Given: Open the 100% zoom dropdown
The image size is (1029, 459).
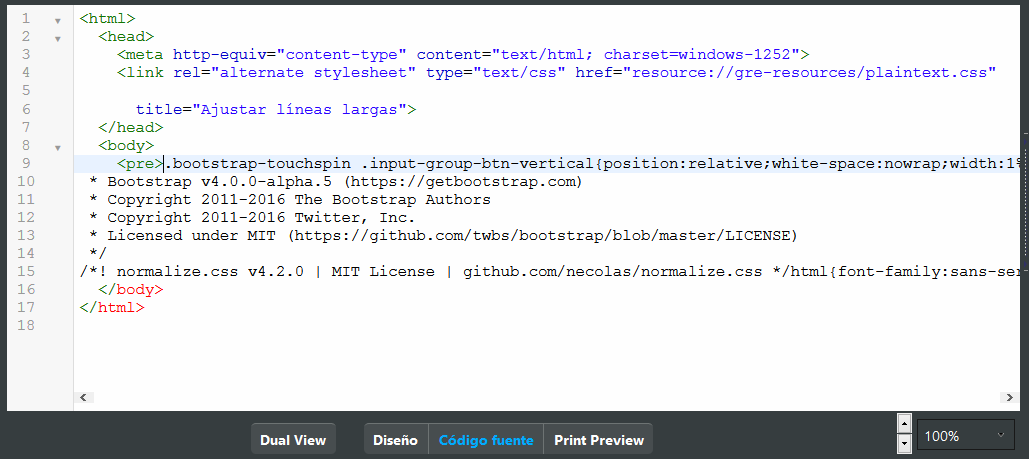Looking at the screenshot, I should pyautogui.click(x=965, y=435).
